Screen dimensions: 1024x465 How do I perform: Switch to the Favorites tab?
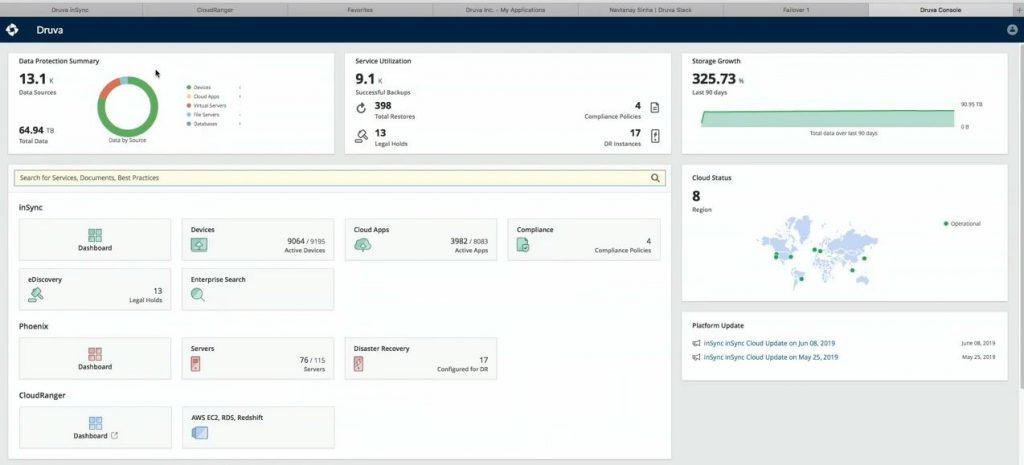(360, 10)
